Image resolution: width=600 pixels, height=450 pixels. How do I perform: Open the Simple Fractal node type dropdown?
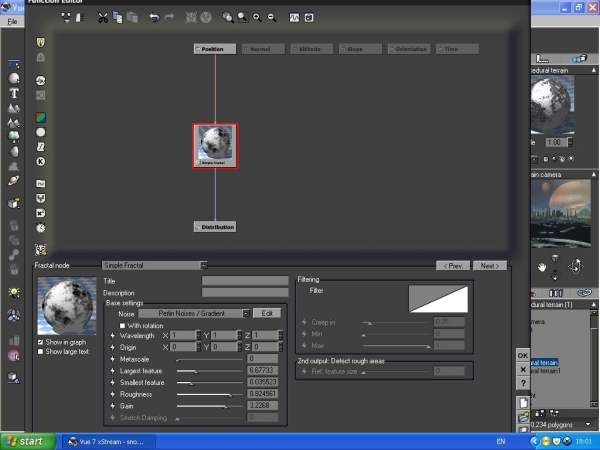click(x=204, y=265)
